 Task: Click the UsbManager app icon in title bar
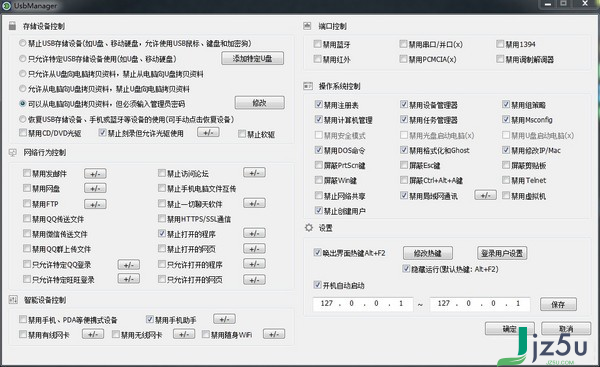click(x=7, y=6)
